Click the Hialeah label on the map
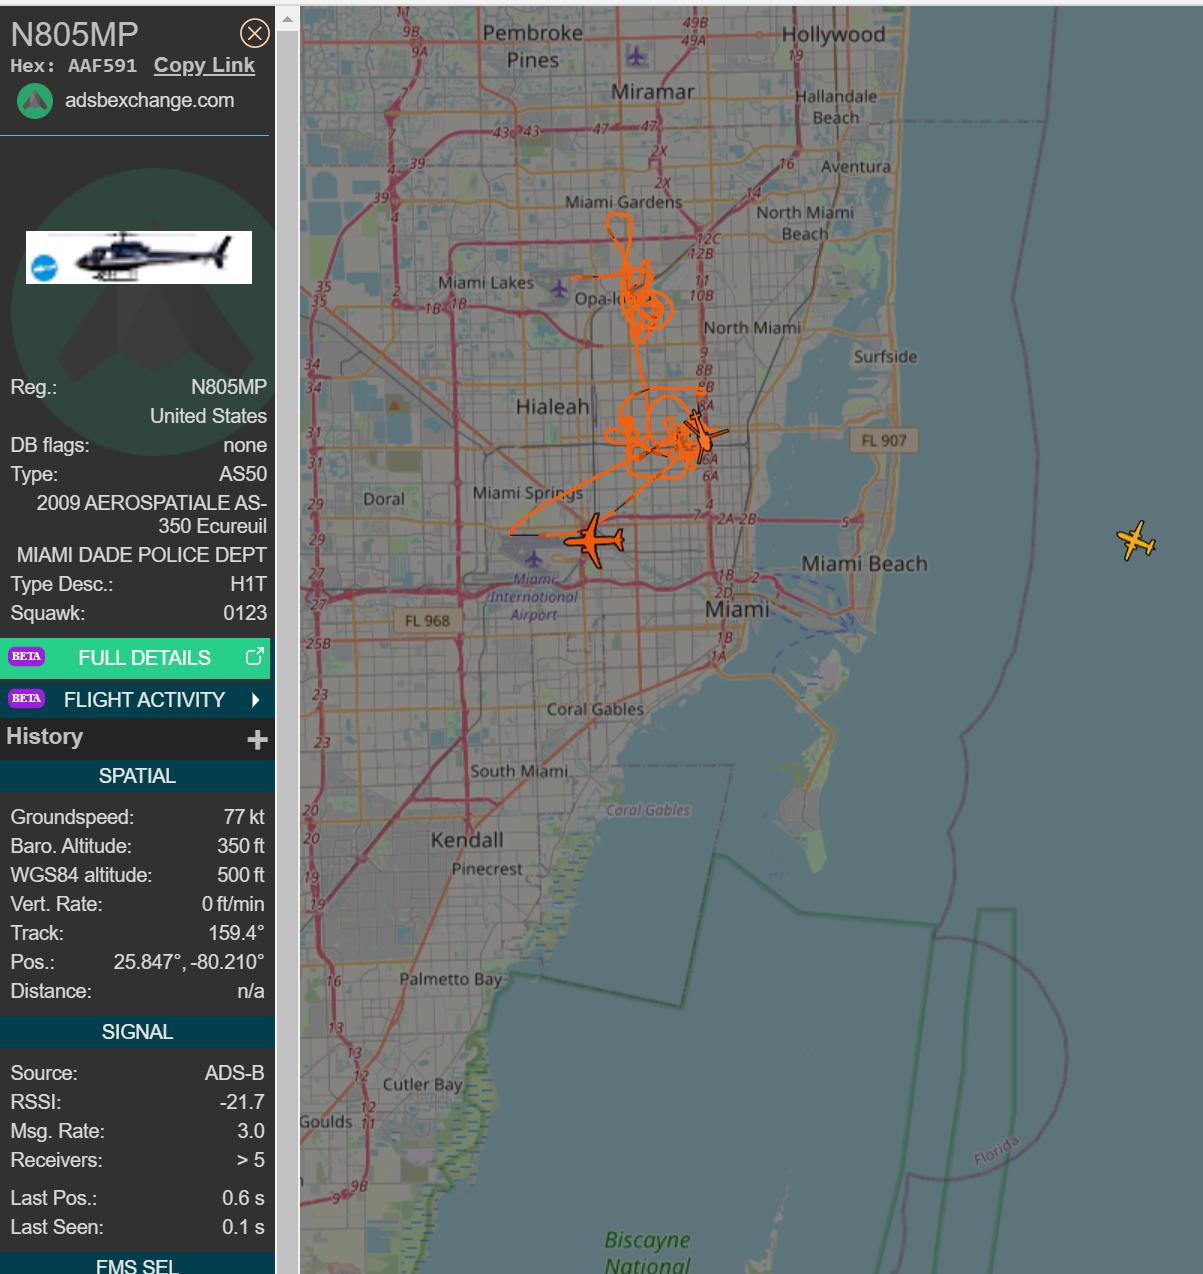 (552, 407)
